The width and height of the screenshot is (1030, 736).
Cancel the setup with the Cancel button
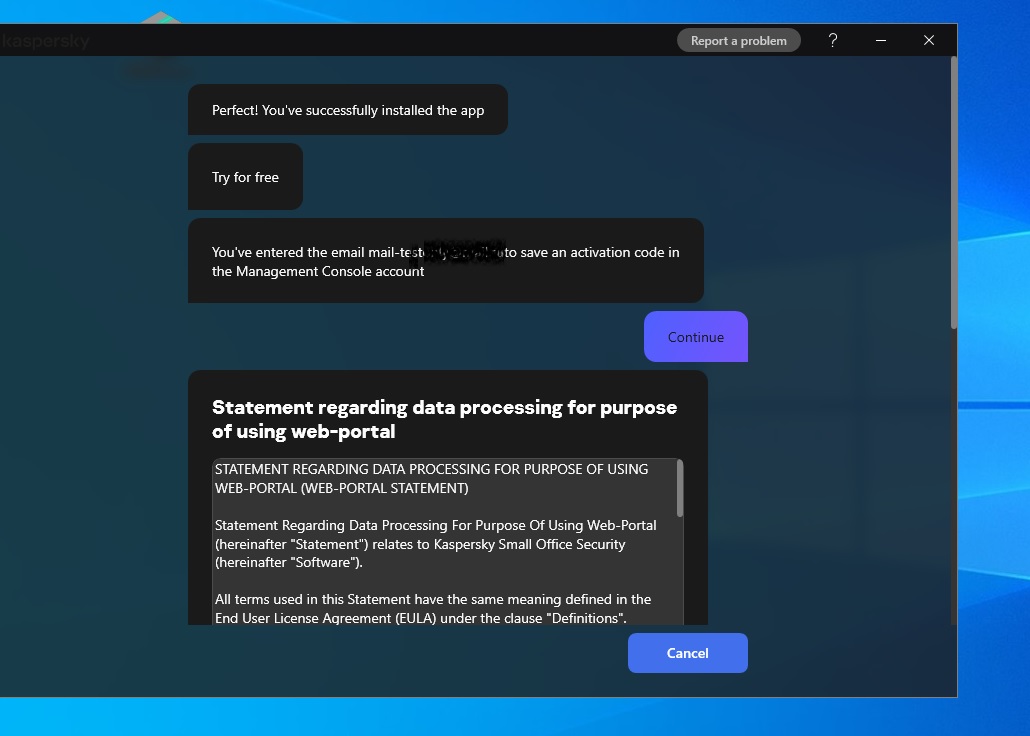pos(688,653)
